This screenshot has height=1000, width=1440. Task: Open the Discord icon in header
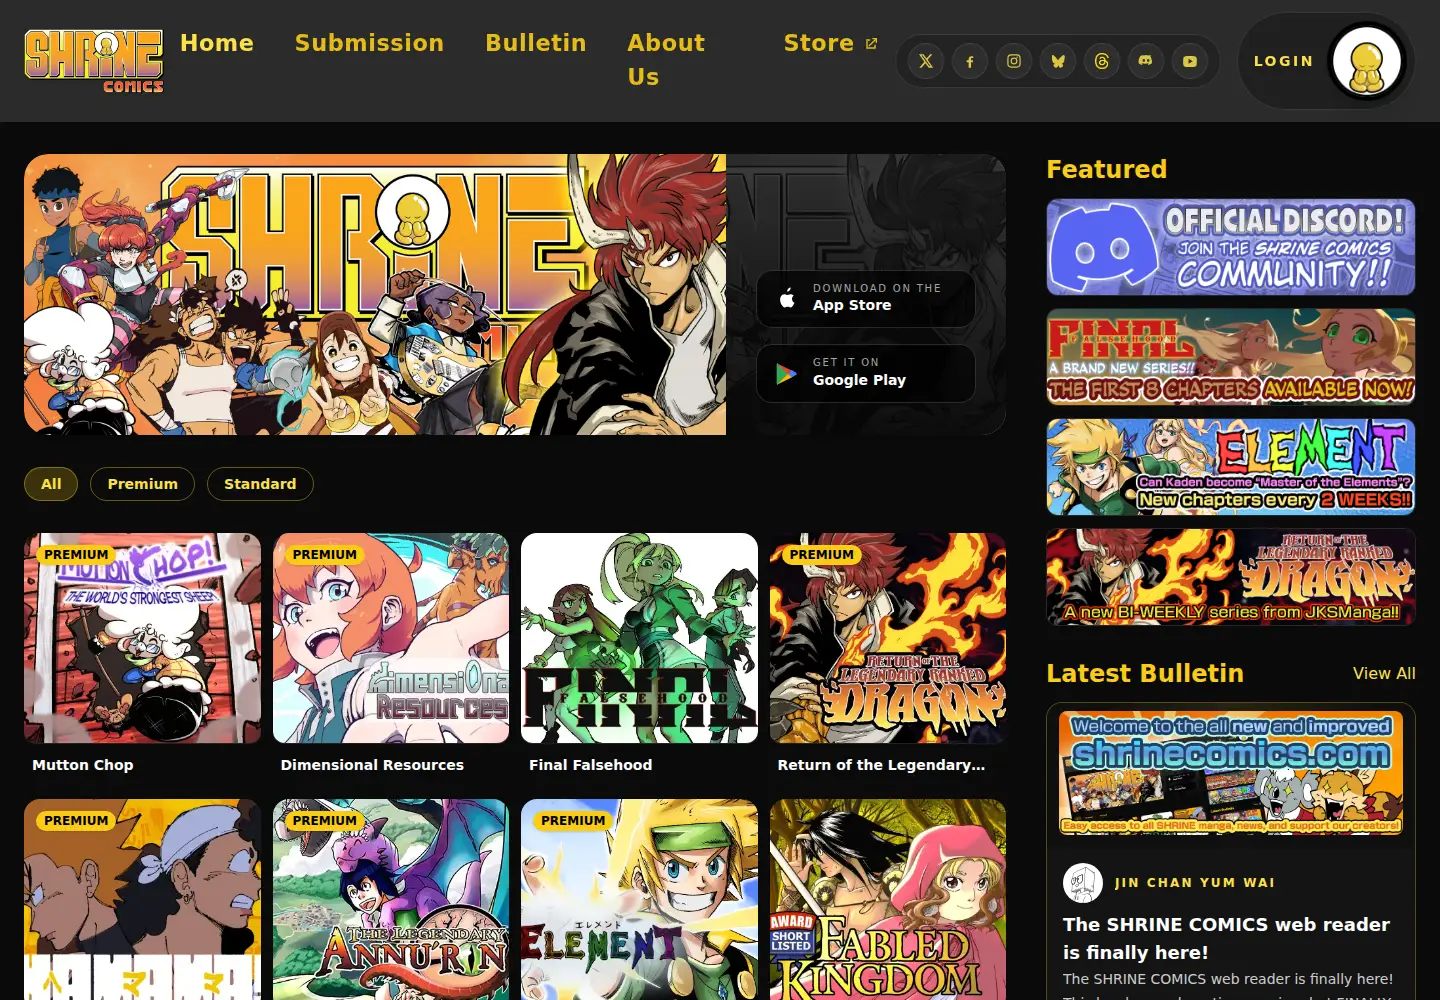pyautogui.click(x=1146, y=61)
